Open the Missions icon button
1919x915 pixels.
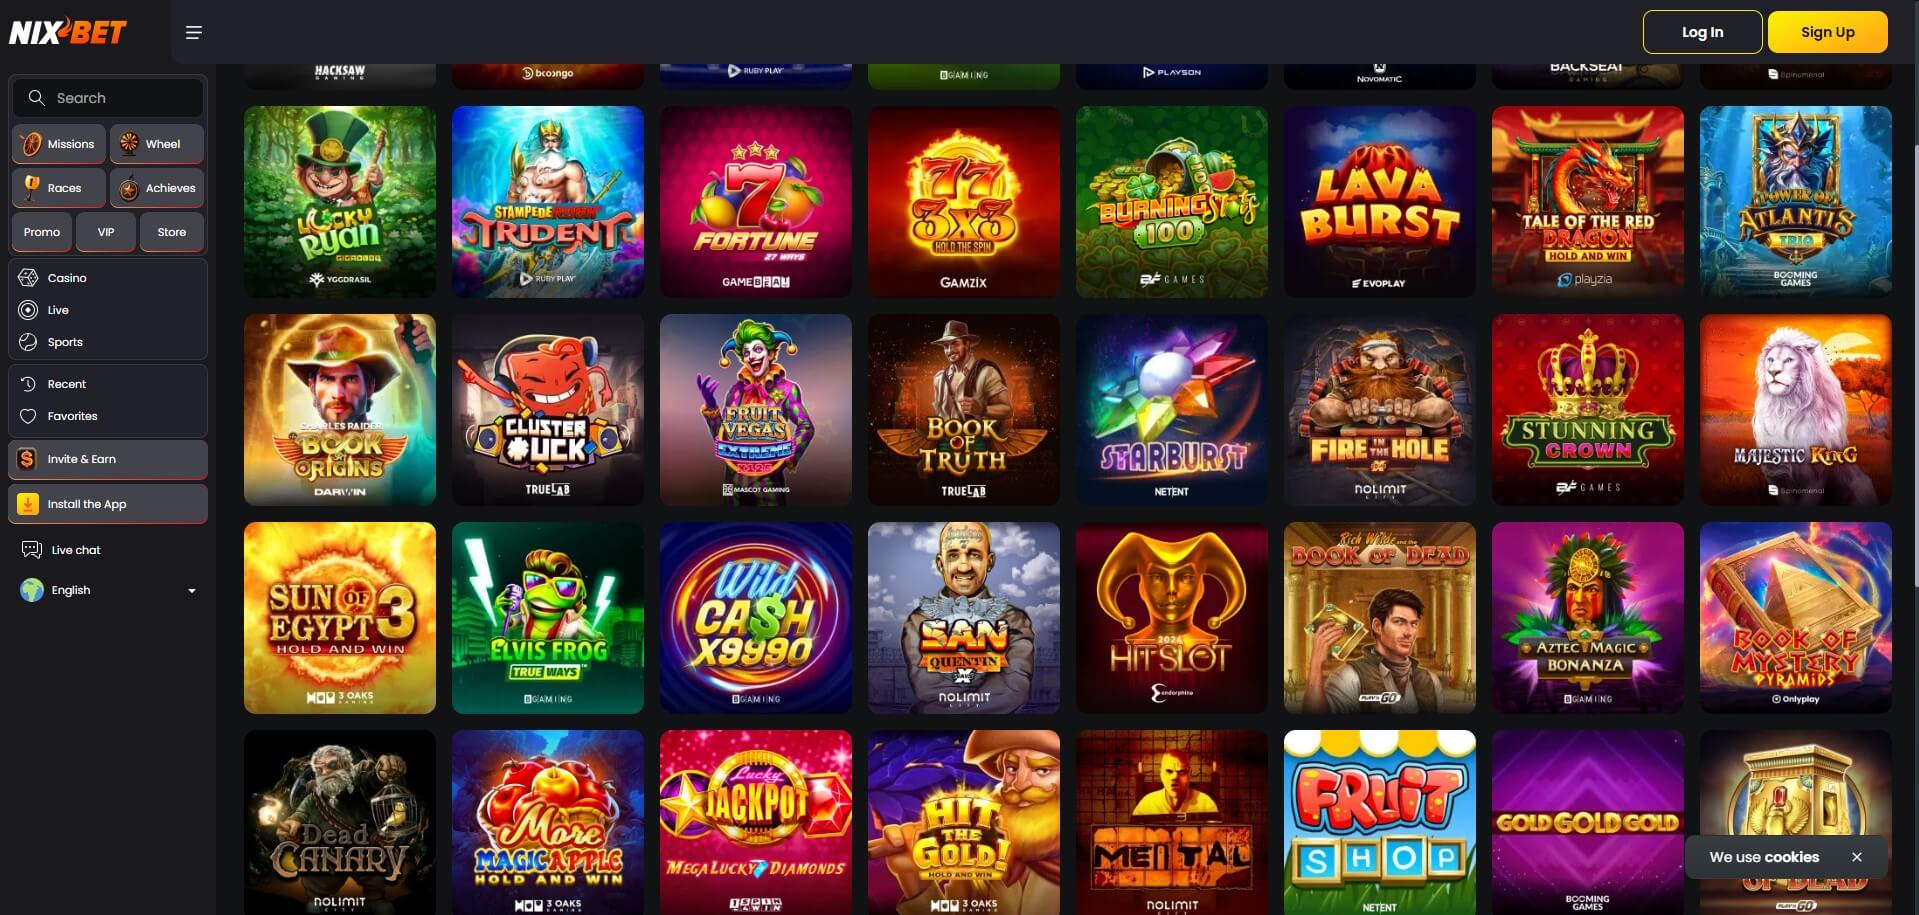coord(31,144)
